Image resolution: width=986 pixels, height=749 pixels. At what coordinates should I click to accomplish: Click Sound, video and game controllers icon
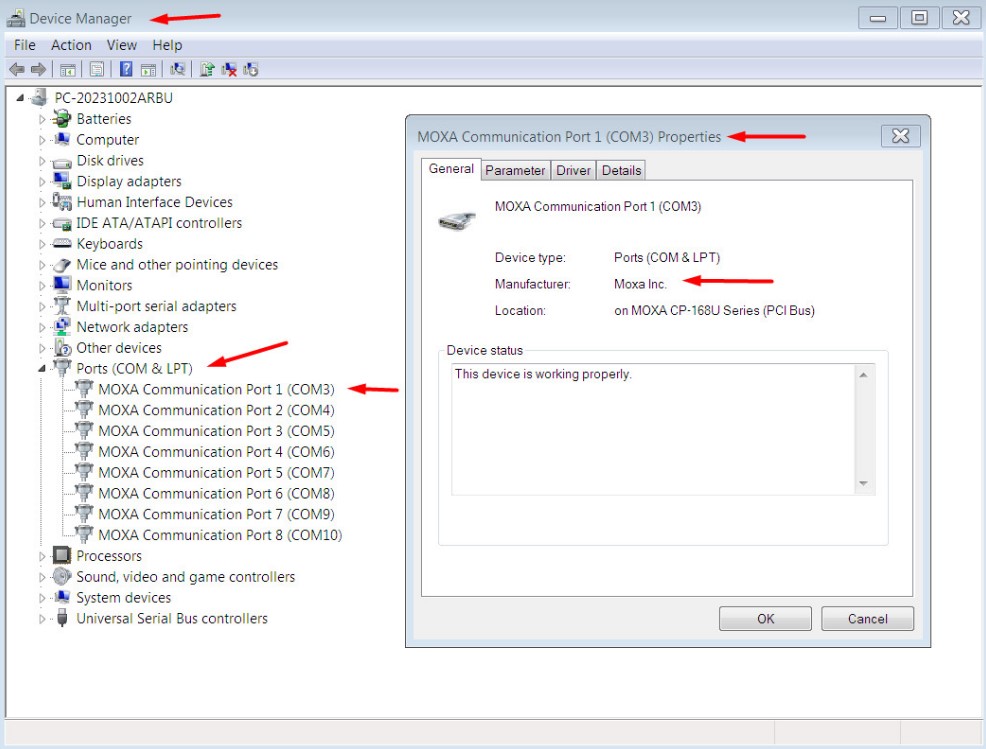(62, 576)
